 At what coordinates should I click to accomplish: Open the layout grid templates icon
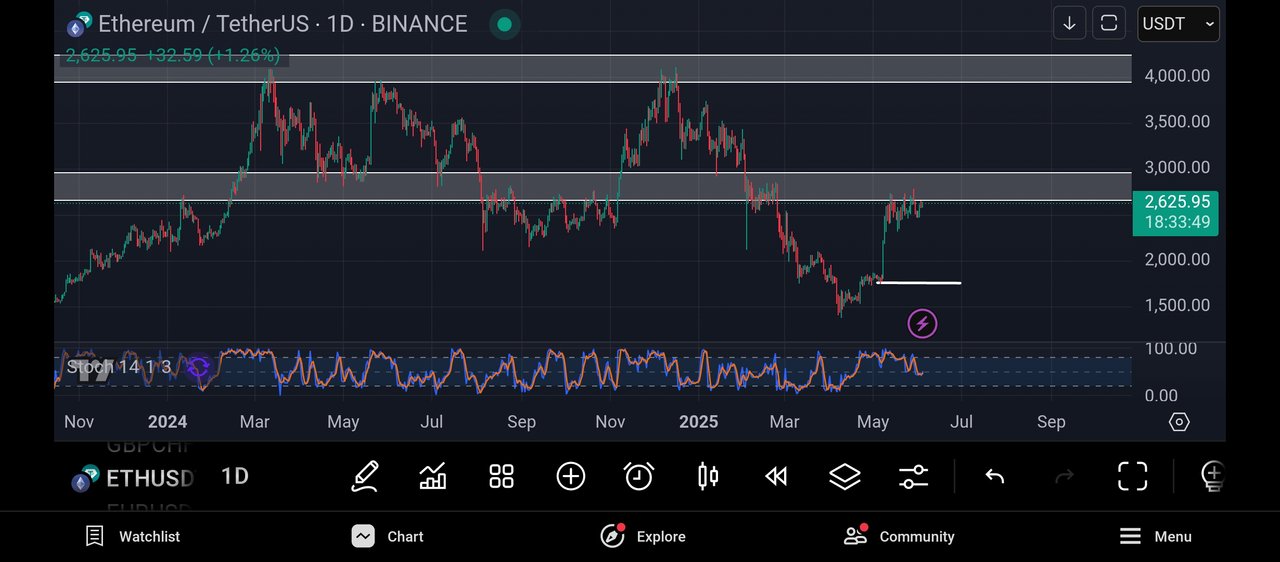(x=501, y=476)
